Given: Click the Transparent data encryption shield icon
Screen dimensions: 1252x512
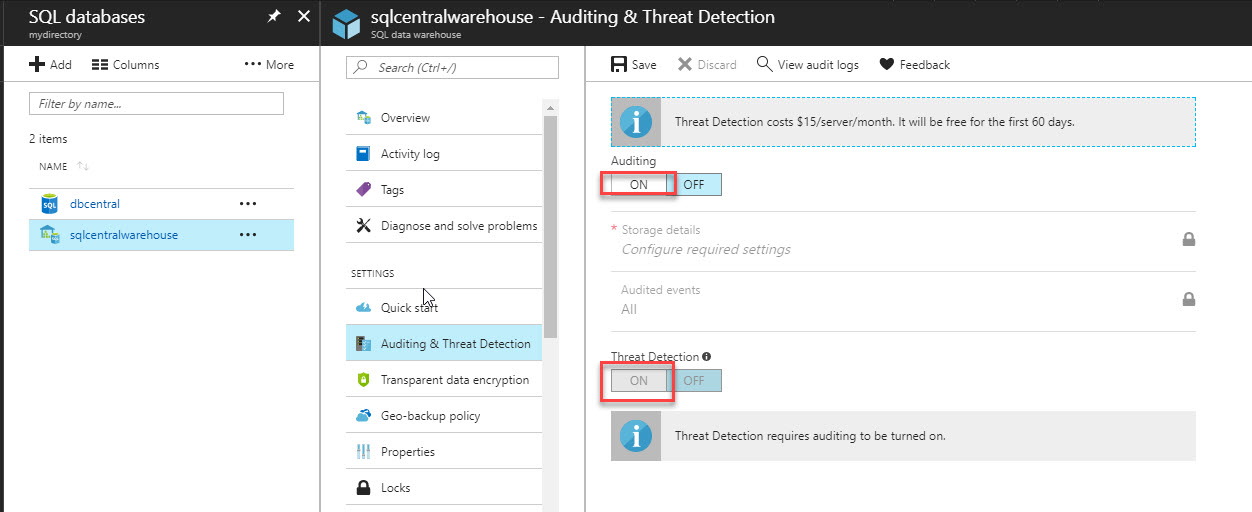Looking at the screenshot, I should pyautogui.click(x=363, y=380).
